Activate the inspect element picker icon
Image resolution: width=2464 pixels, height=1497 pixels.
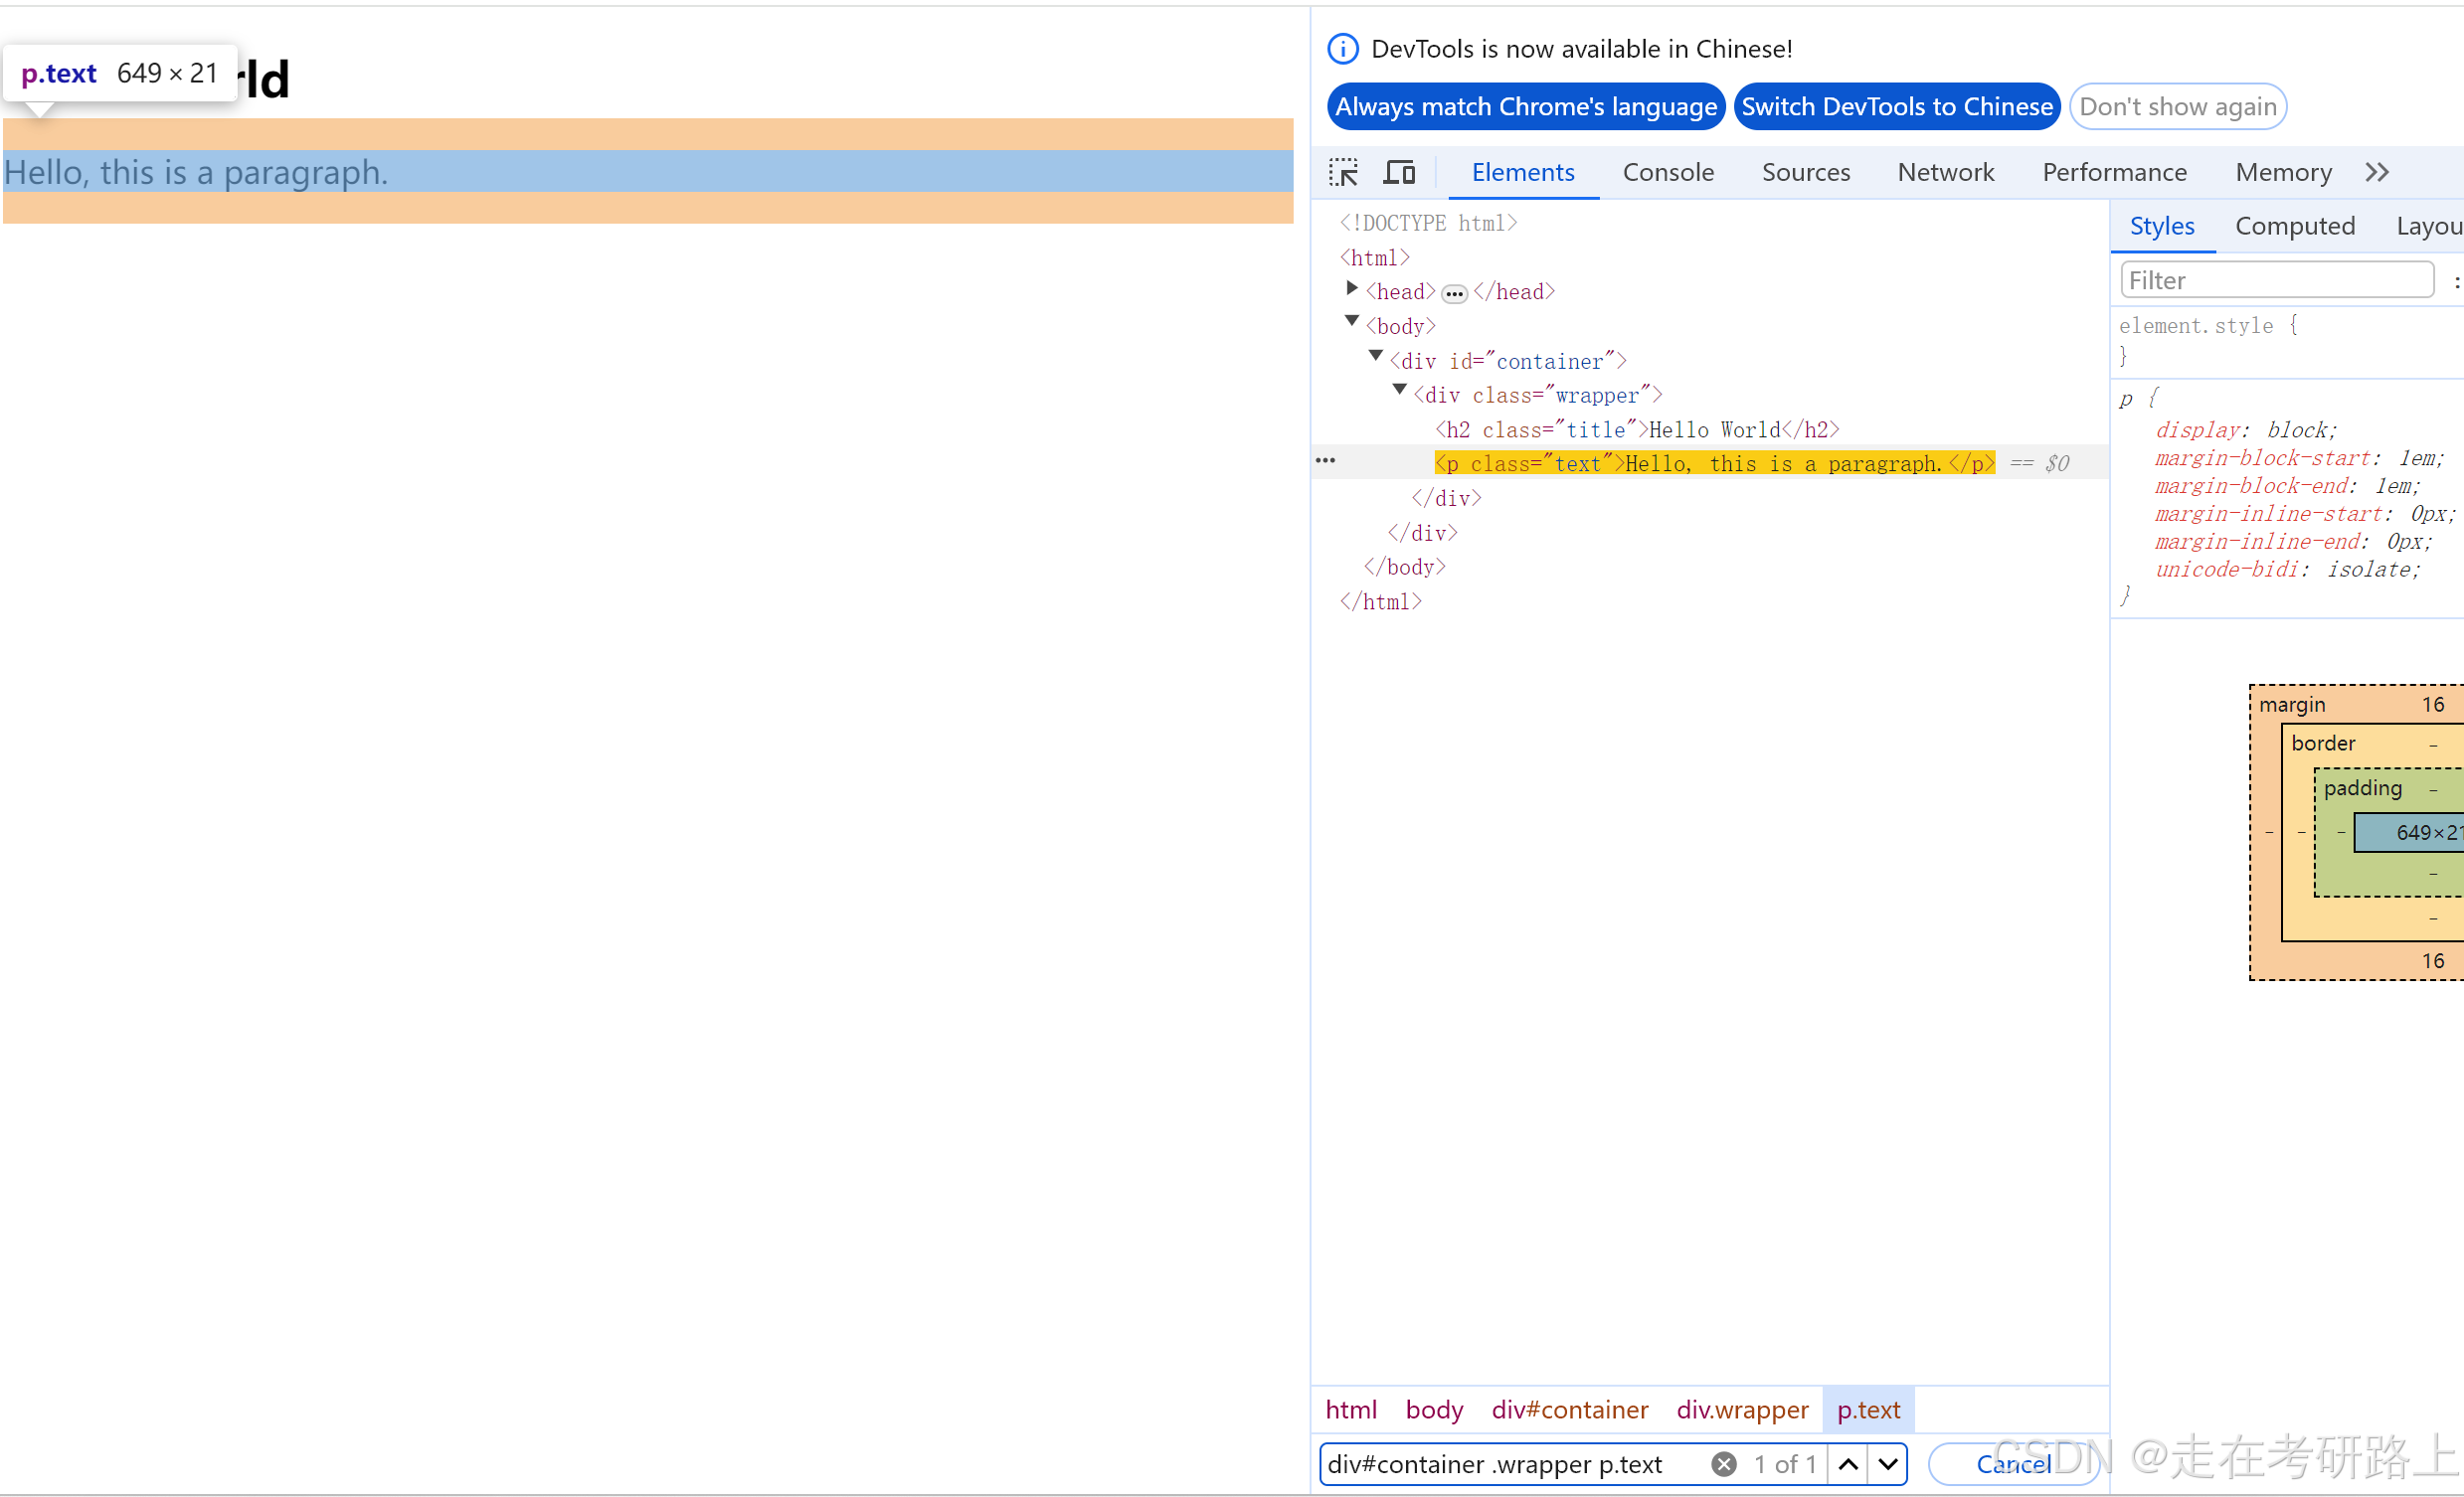[x=1343, y=172]
